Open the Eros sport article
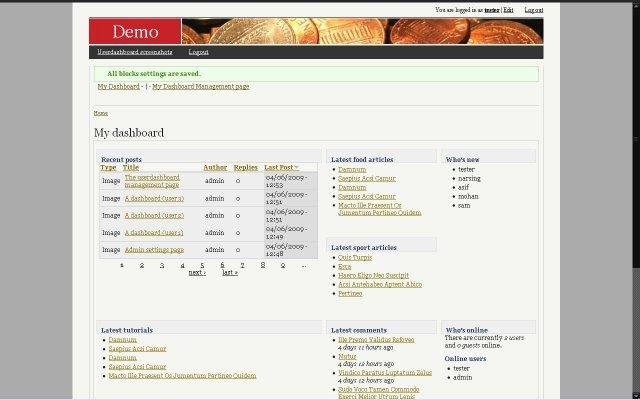 (344, 267)
